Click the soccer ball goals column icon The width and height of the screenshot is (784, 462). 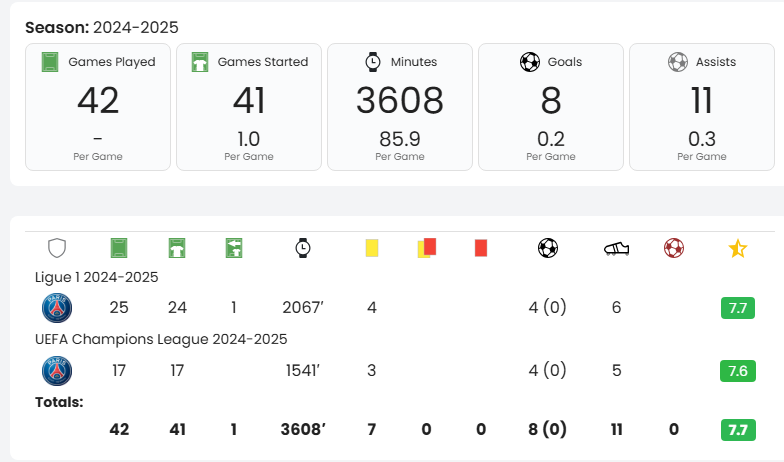(547, 247)
